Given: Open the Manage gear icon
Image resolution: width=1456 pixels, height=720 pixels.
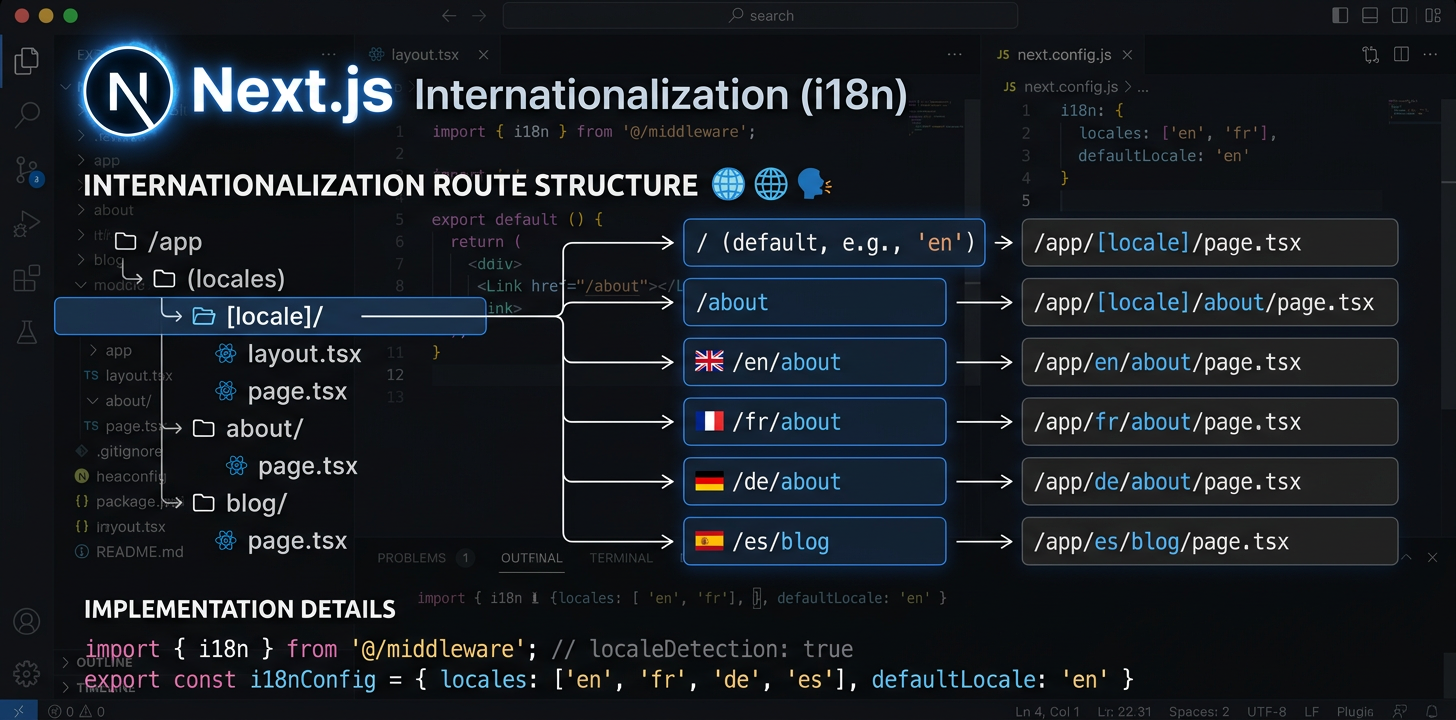Looking at the screenshot, I should [27, 673].
